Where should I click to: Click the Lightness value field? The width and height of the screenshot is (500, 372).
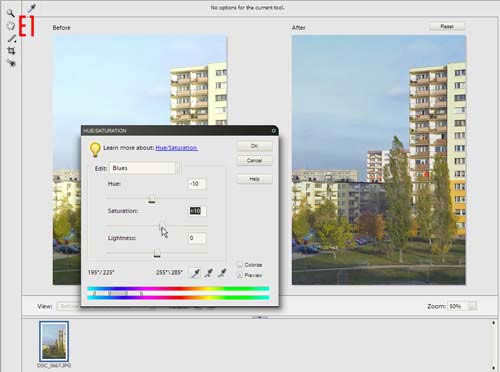pyautogui.click(x=197, y=238)
